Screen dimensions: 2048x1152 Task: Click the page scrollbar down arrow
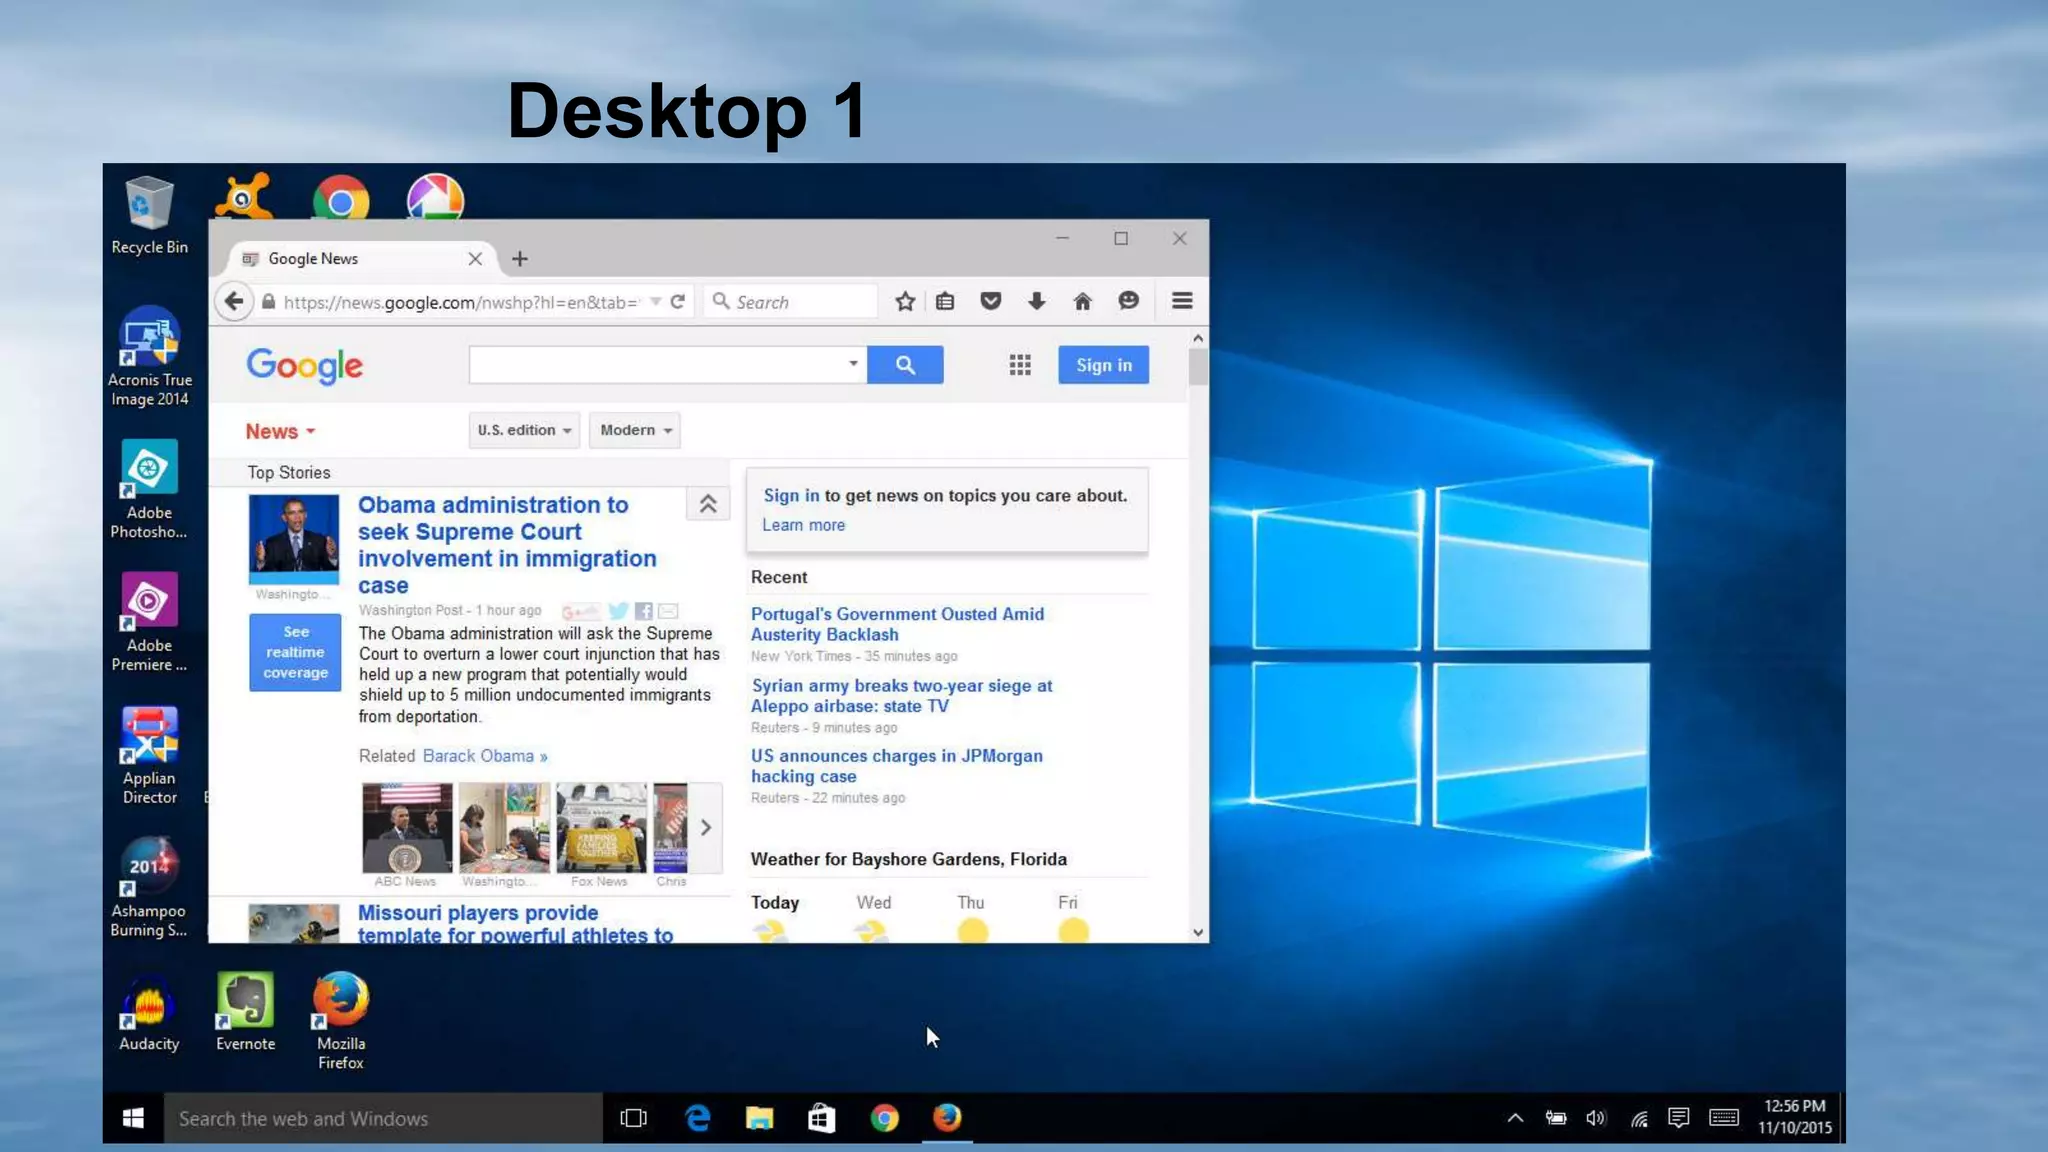pos(1198,932)
